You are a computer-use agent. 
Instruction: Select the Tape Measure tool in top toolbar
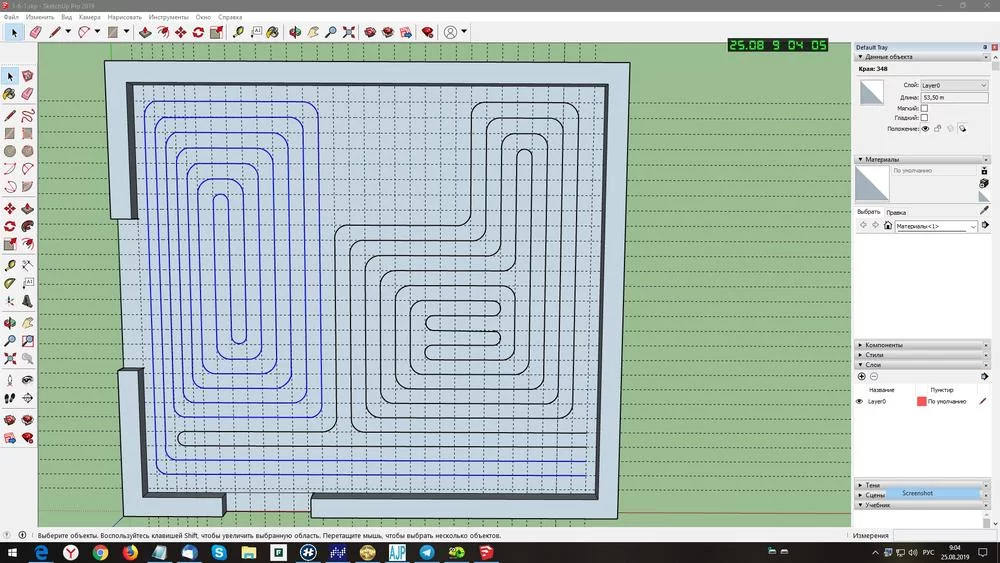coord(238,32)
